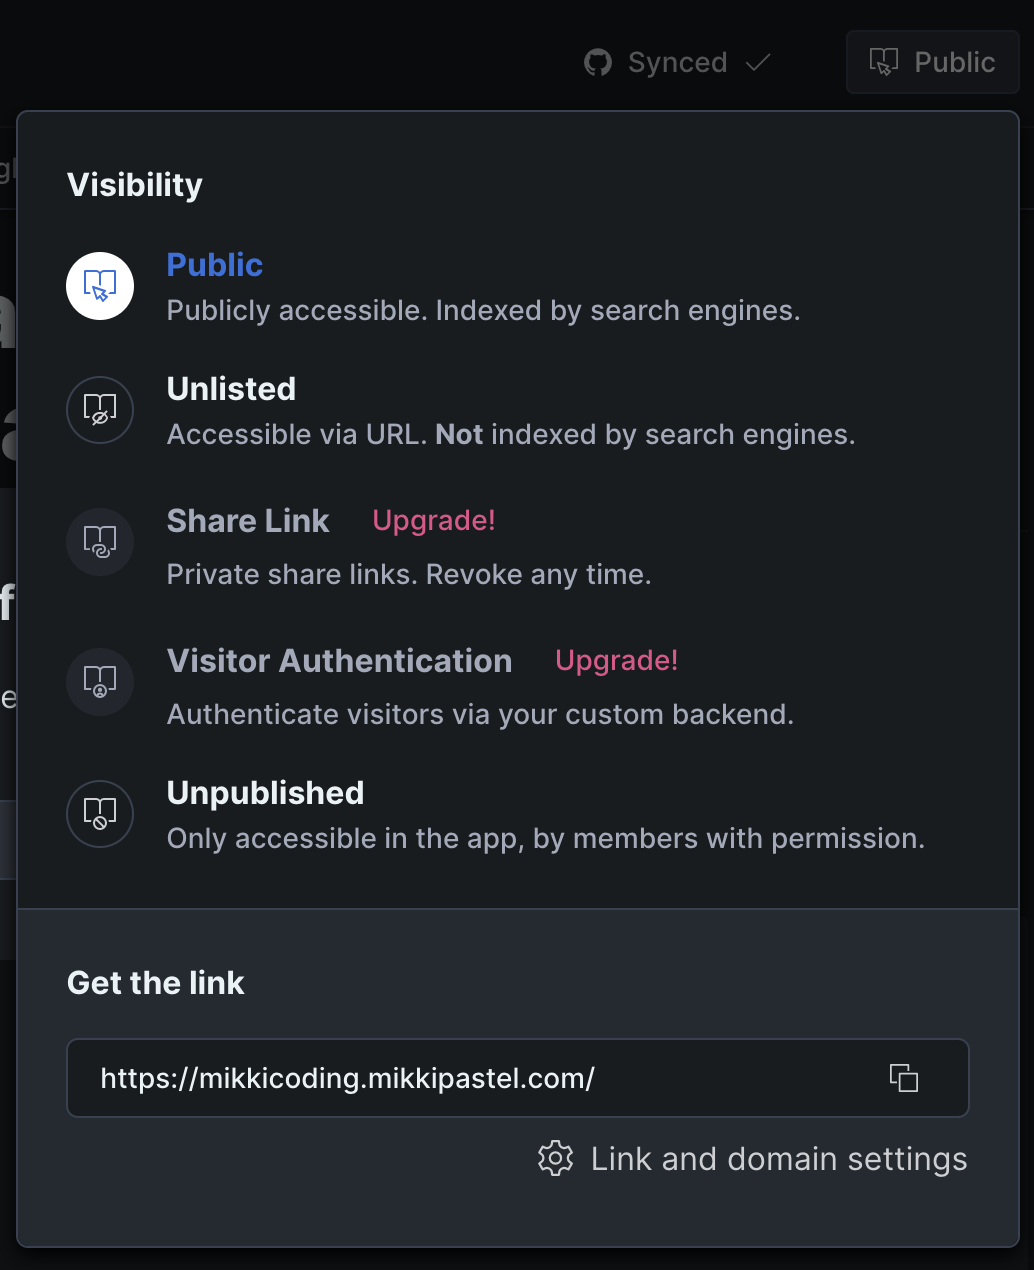Click the Visitor Authentication icon
This screenshot has height=1270, width=1034.
pos(100,682)
